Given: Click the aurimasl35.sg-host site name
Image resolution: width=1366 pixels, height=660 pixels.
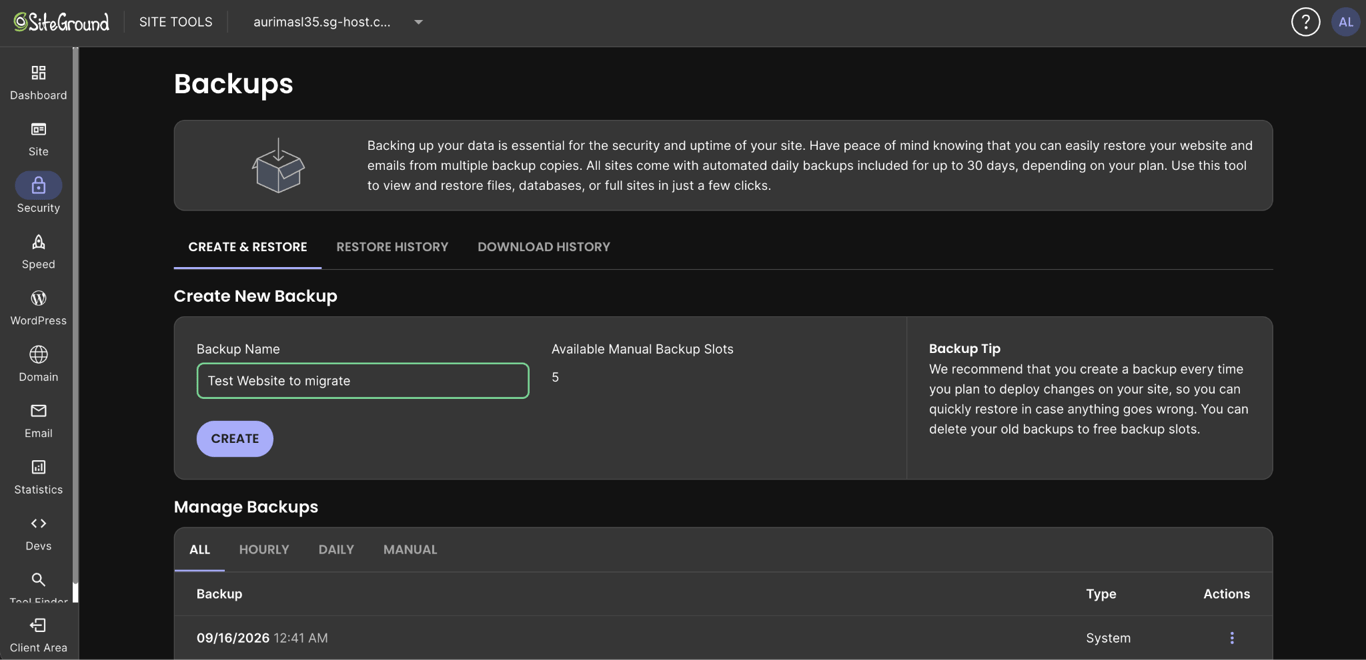Looking at the screenshot, I should pyautogui.click(x=322, y=22).
